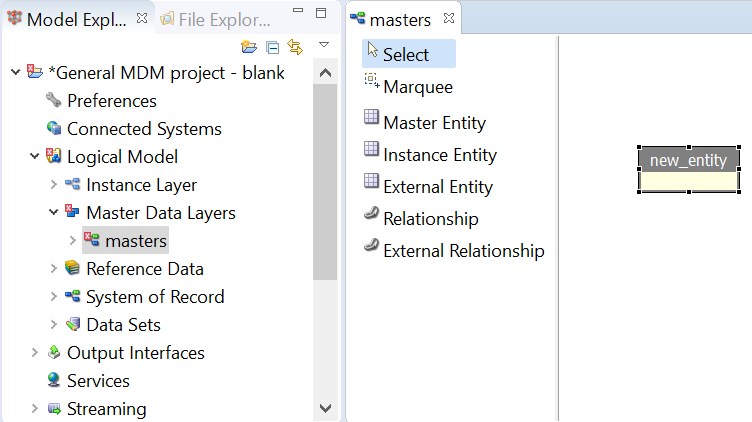Image resolution: width=752 pixels, height=422 pixels.
Task: Click Collapse All in Model Explorer
Action: tap(272, 46)
